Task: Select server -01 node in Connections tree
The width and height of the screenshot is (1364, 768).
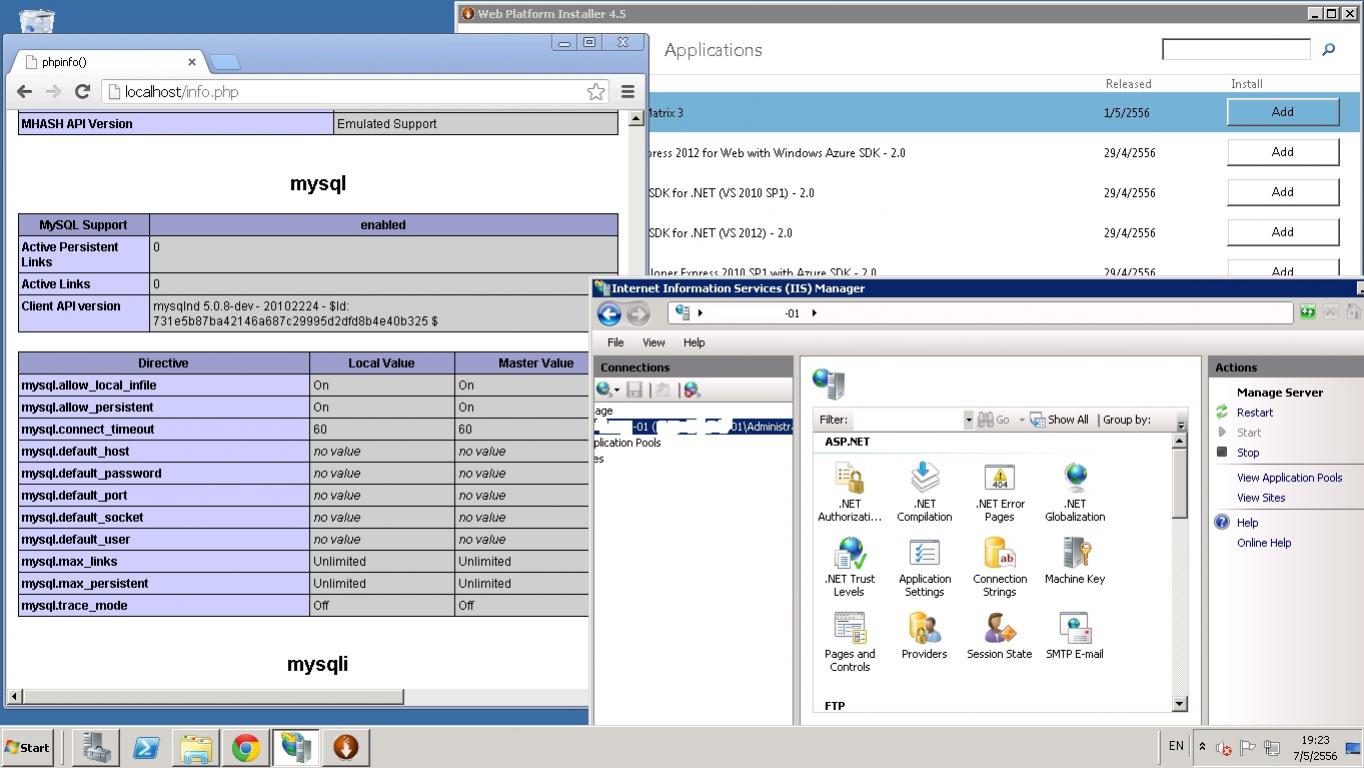Action: tap(693, 427)
